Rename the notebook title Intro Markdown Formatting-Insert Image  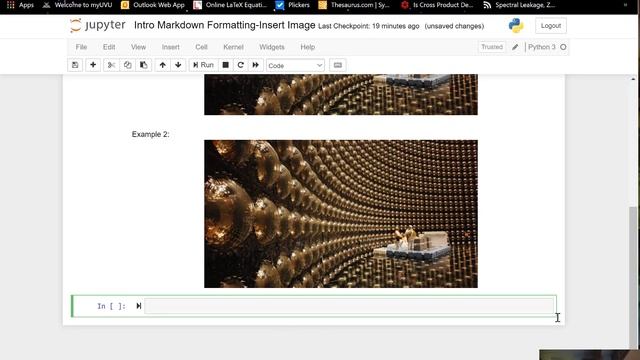(224, 25)
